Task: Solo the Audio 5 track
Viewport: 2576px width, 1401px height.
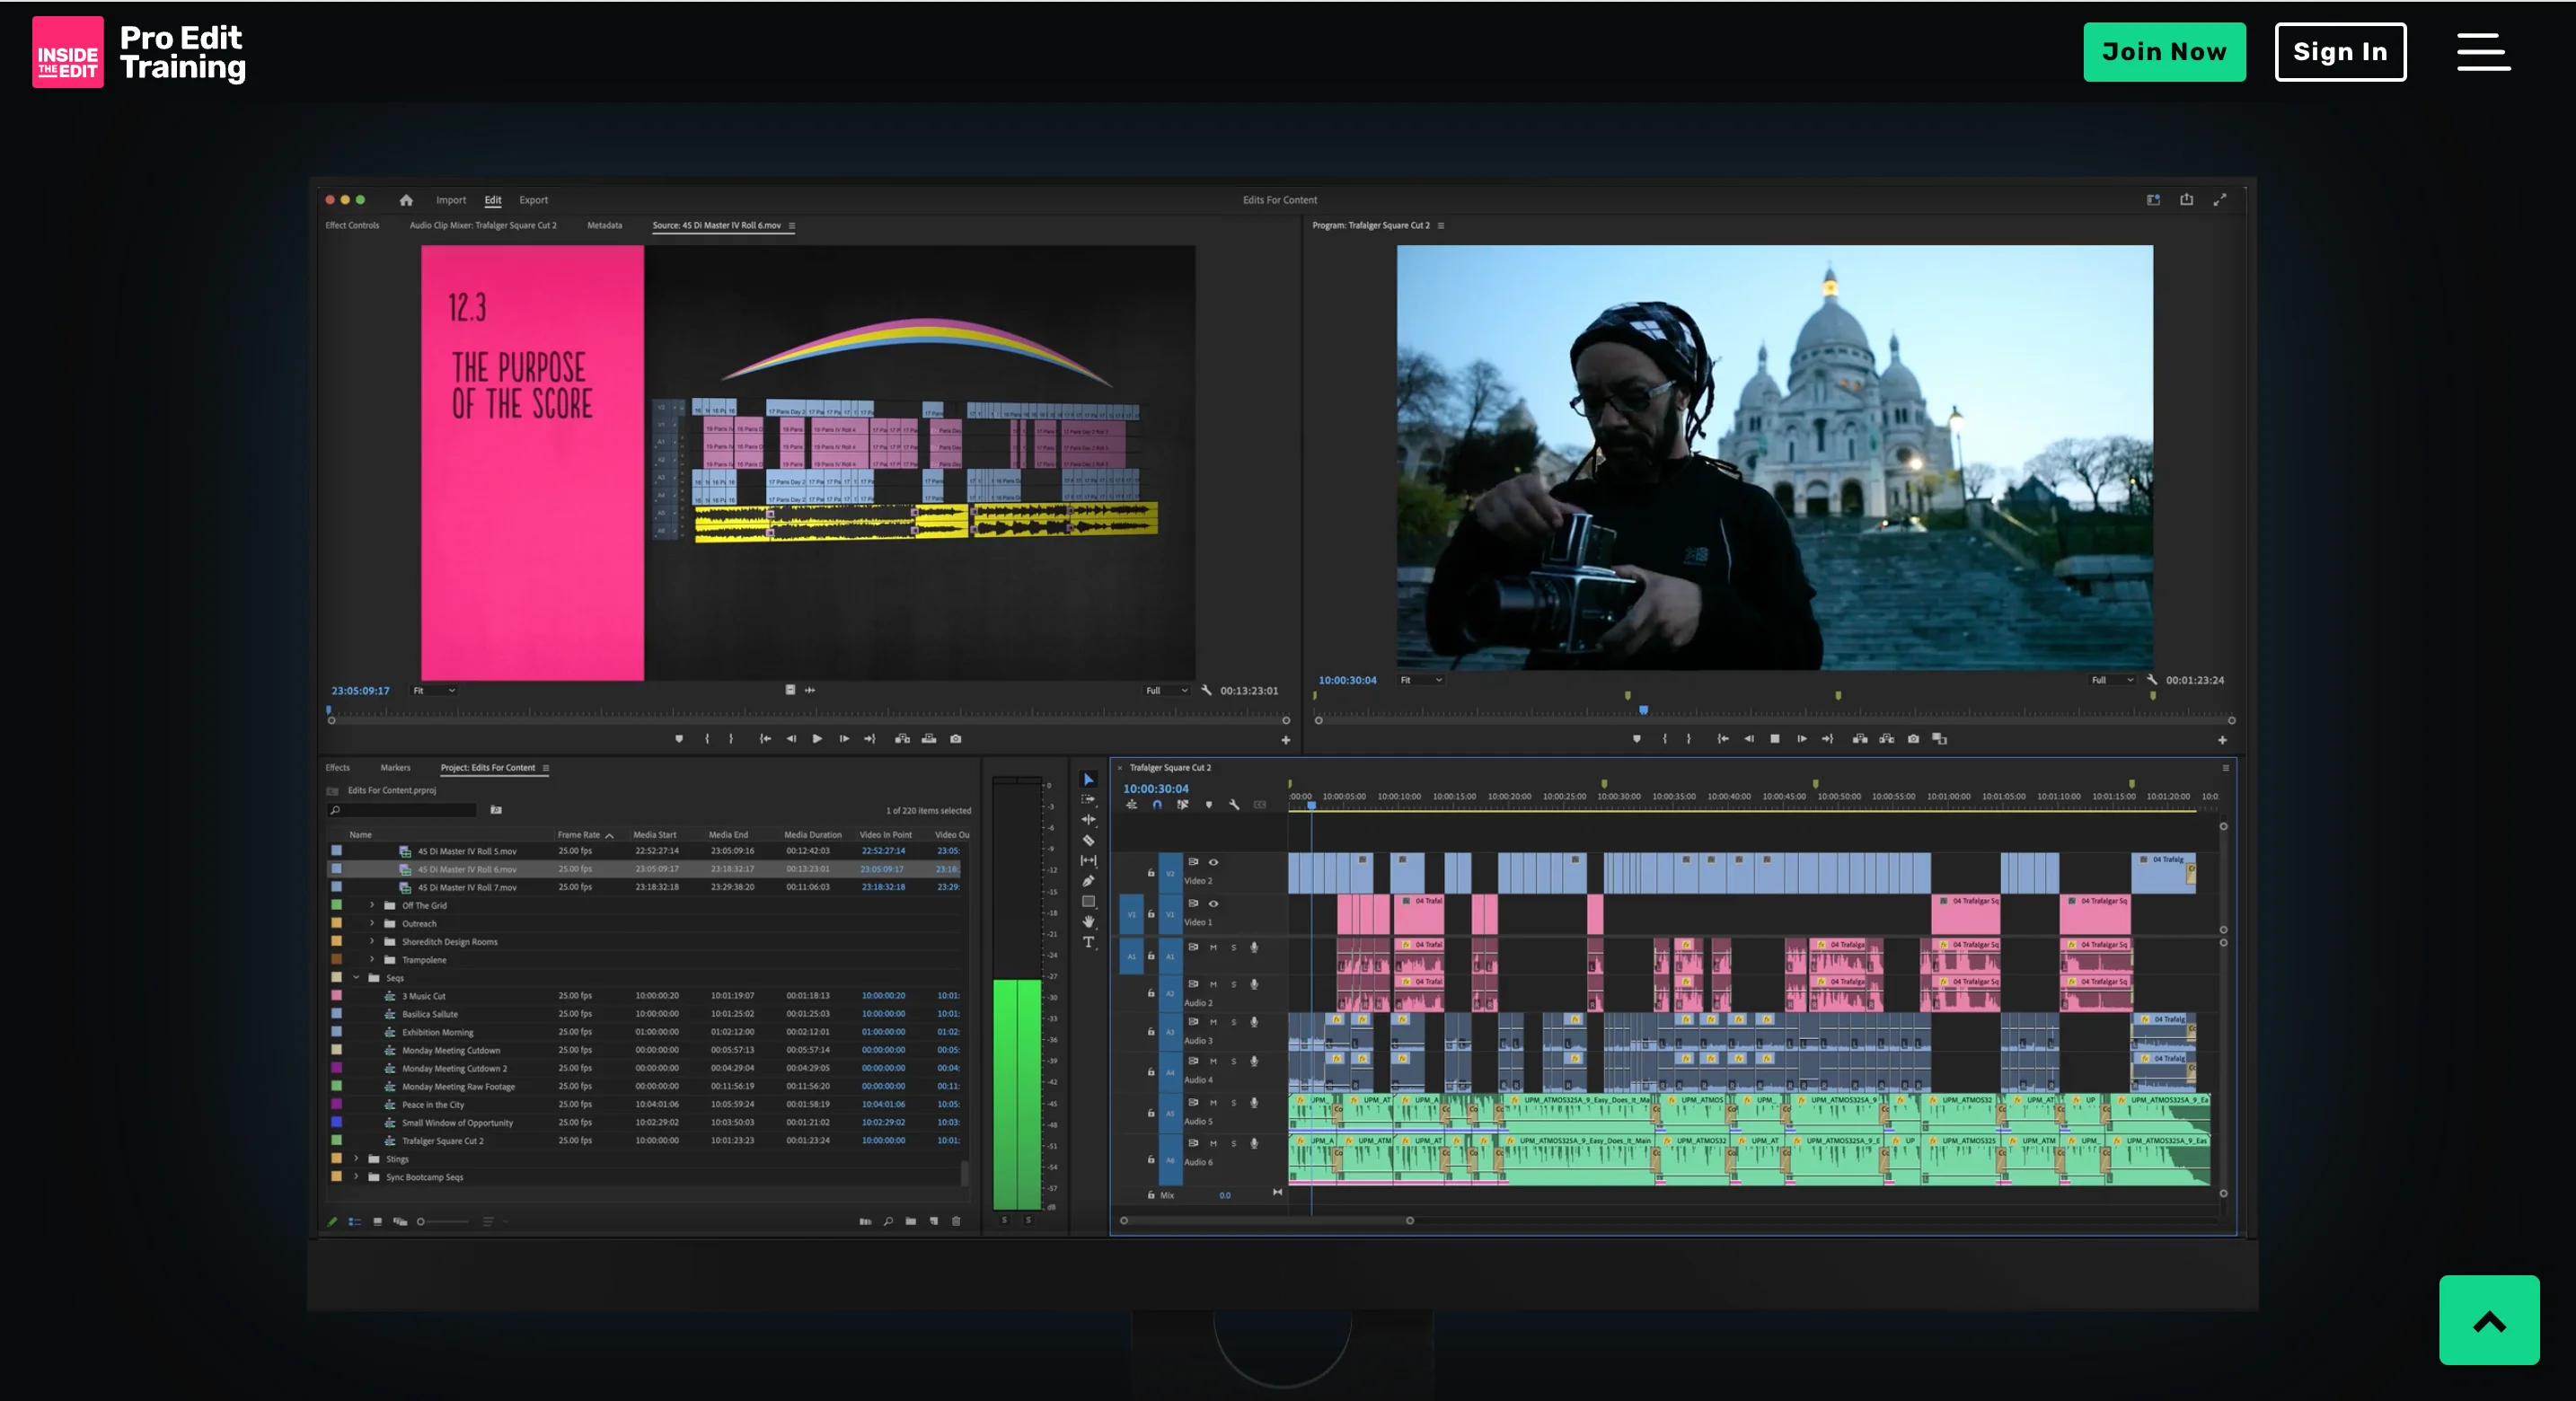Action: (x=1235, y=1103)
